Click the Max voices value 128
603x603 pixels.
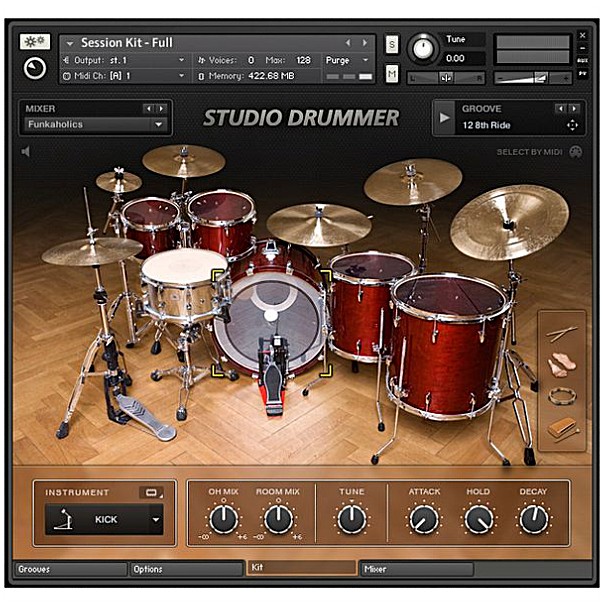303,60
